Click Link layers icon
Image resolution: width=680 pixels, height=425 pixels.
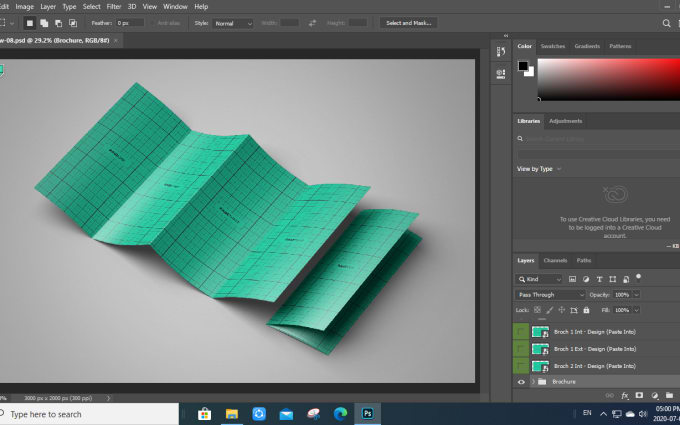coord(609,395)
